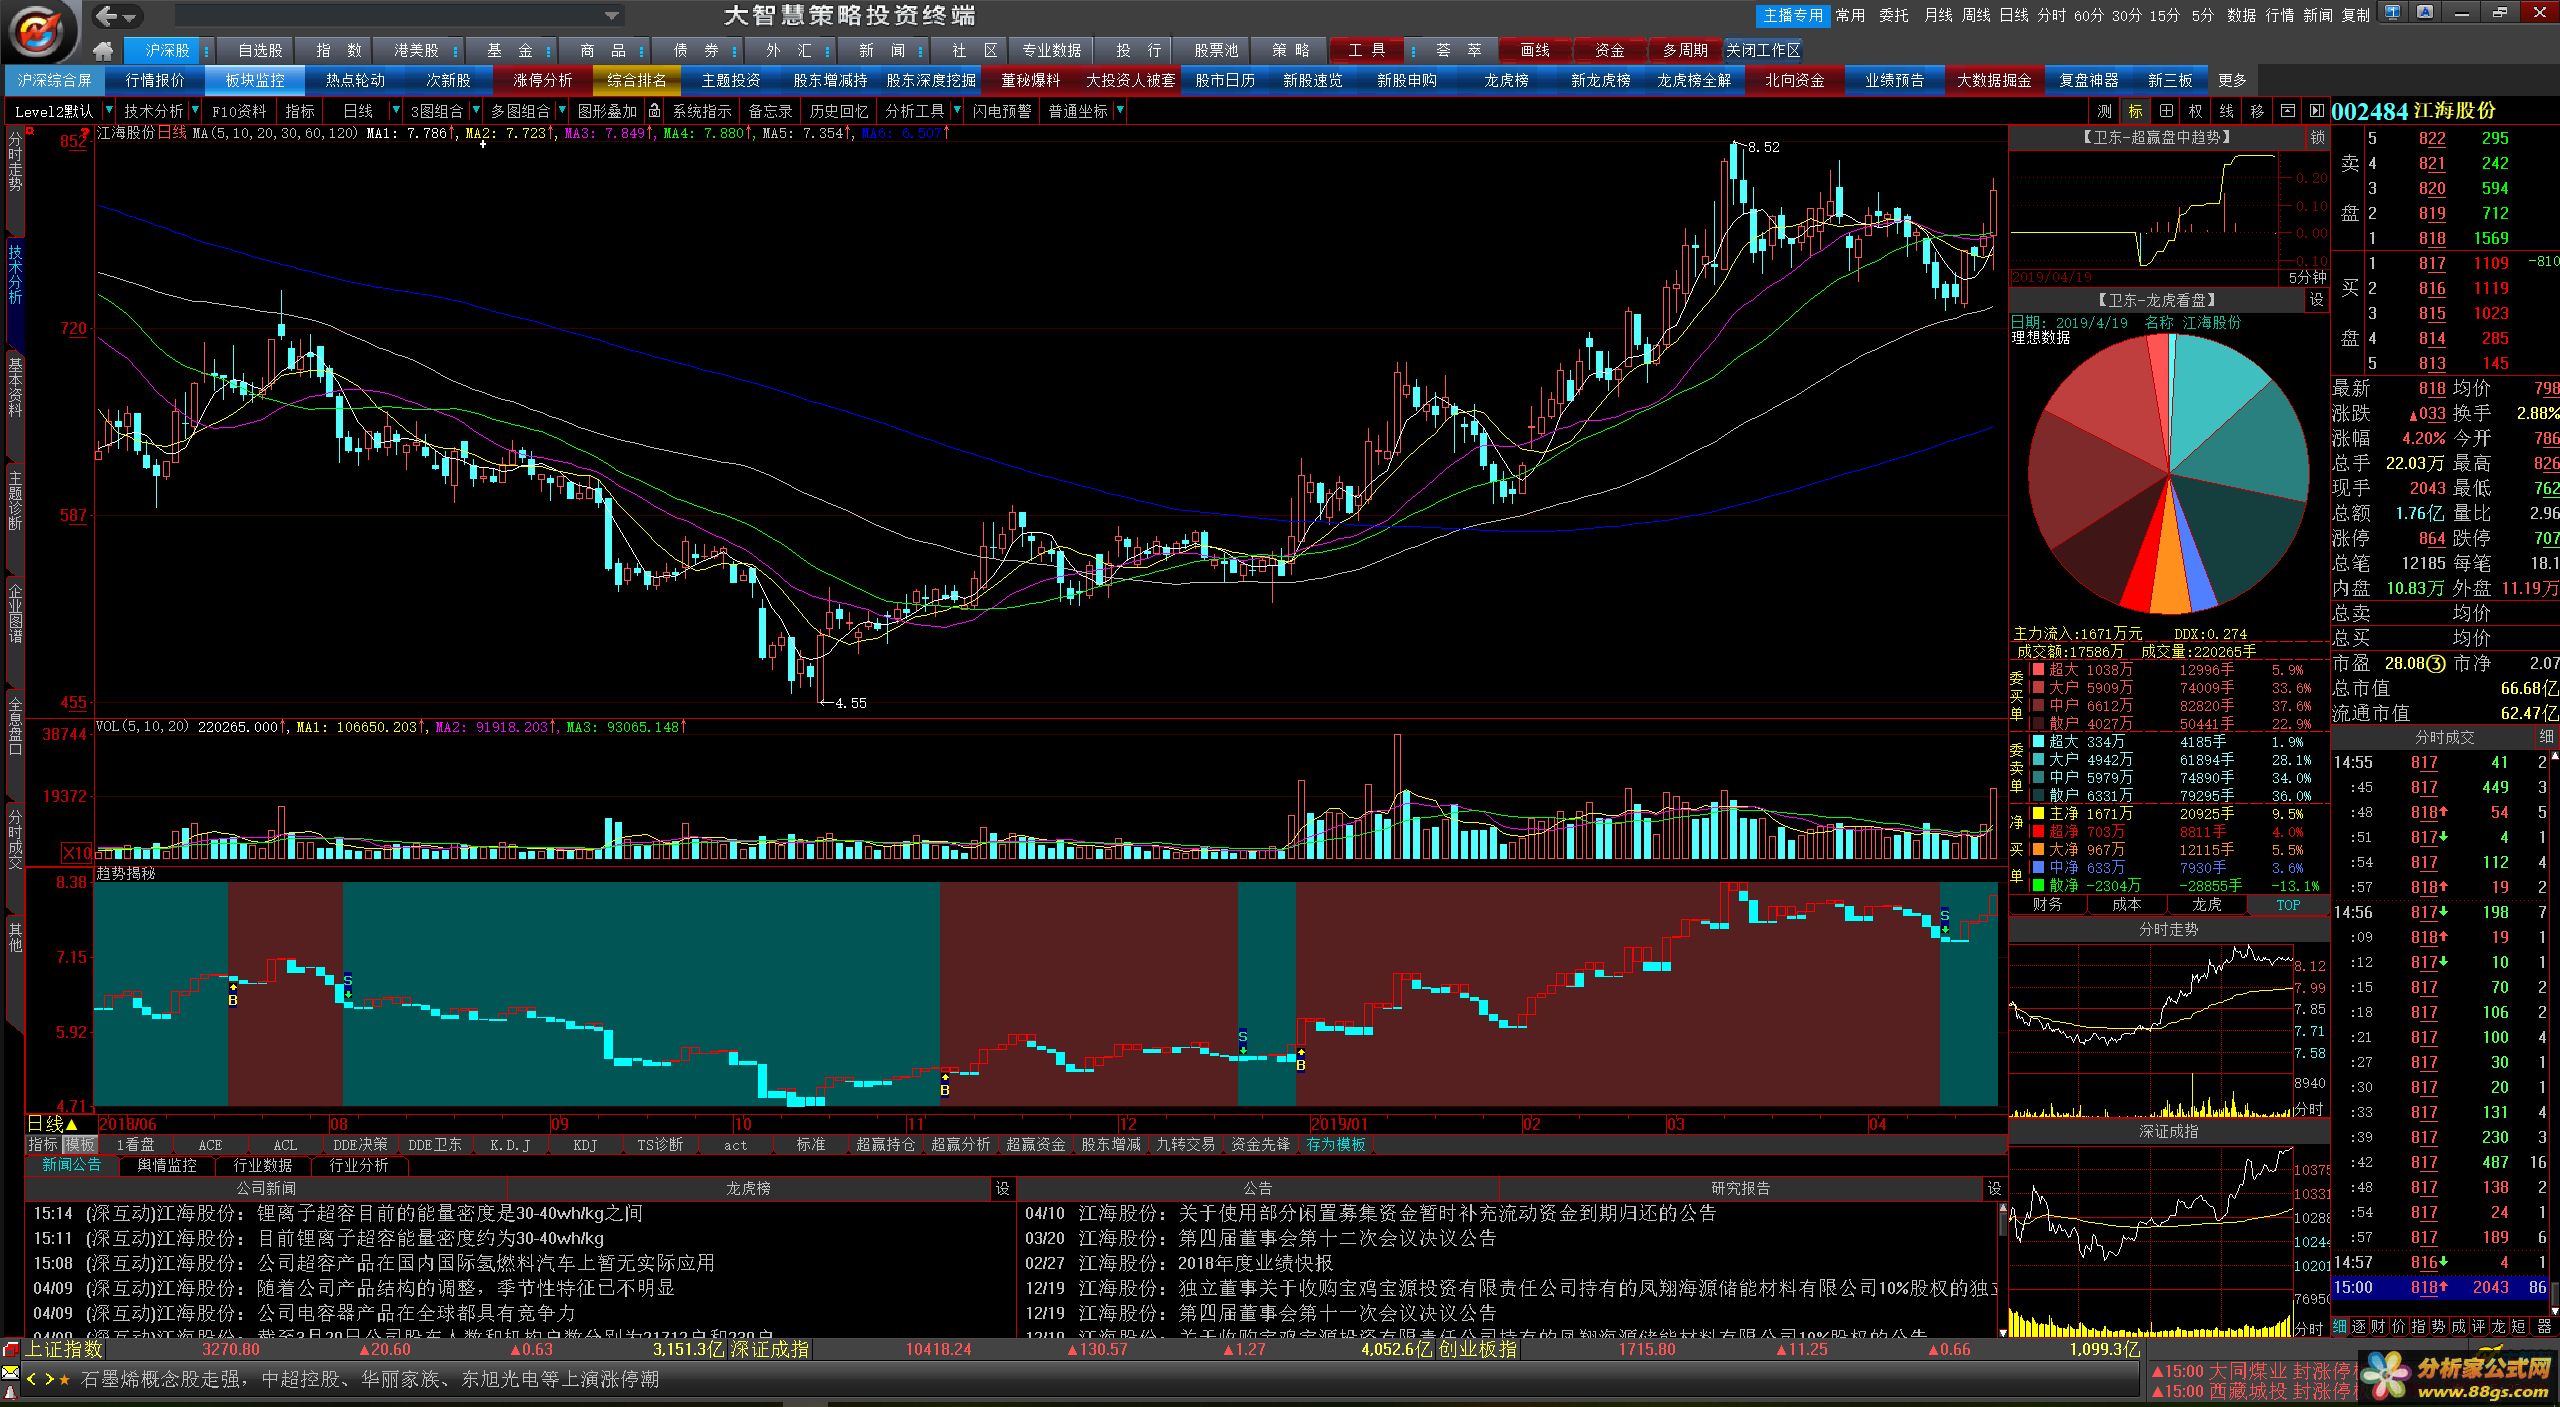This screenshot has height=1407, width=2560.
Task: Open announcement 2018年度业绩快报
Action: 1255,1263
